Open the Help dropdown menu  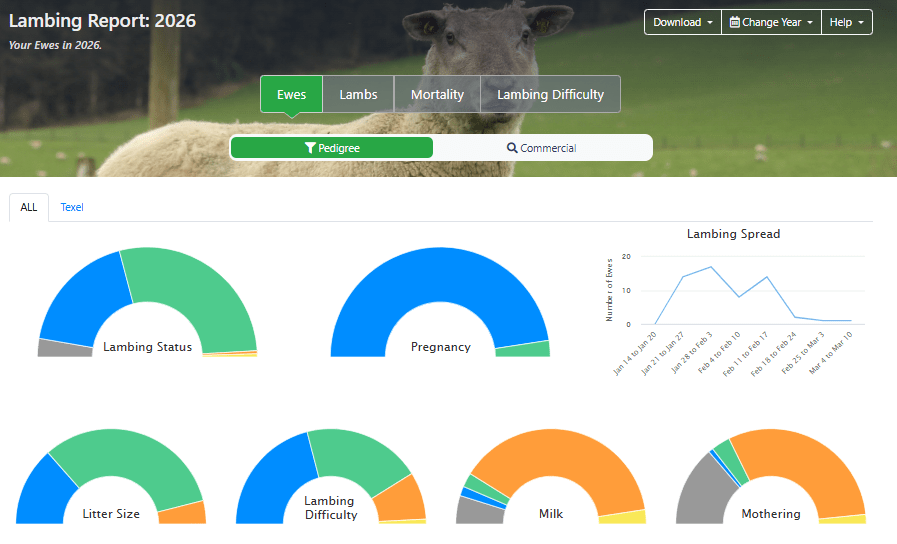(847, 22)
